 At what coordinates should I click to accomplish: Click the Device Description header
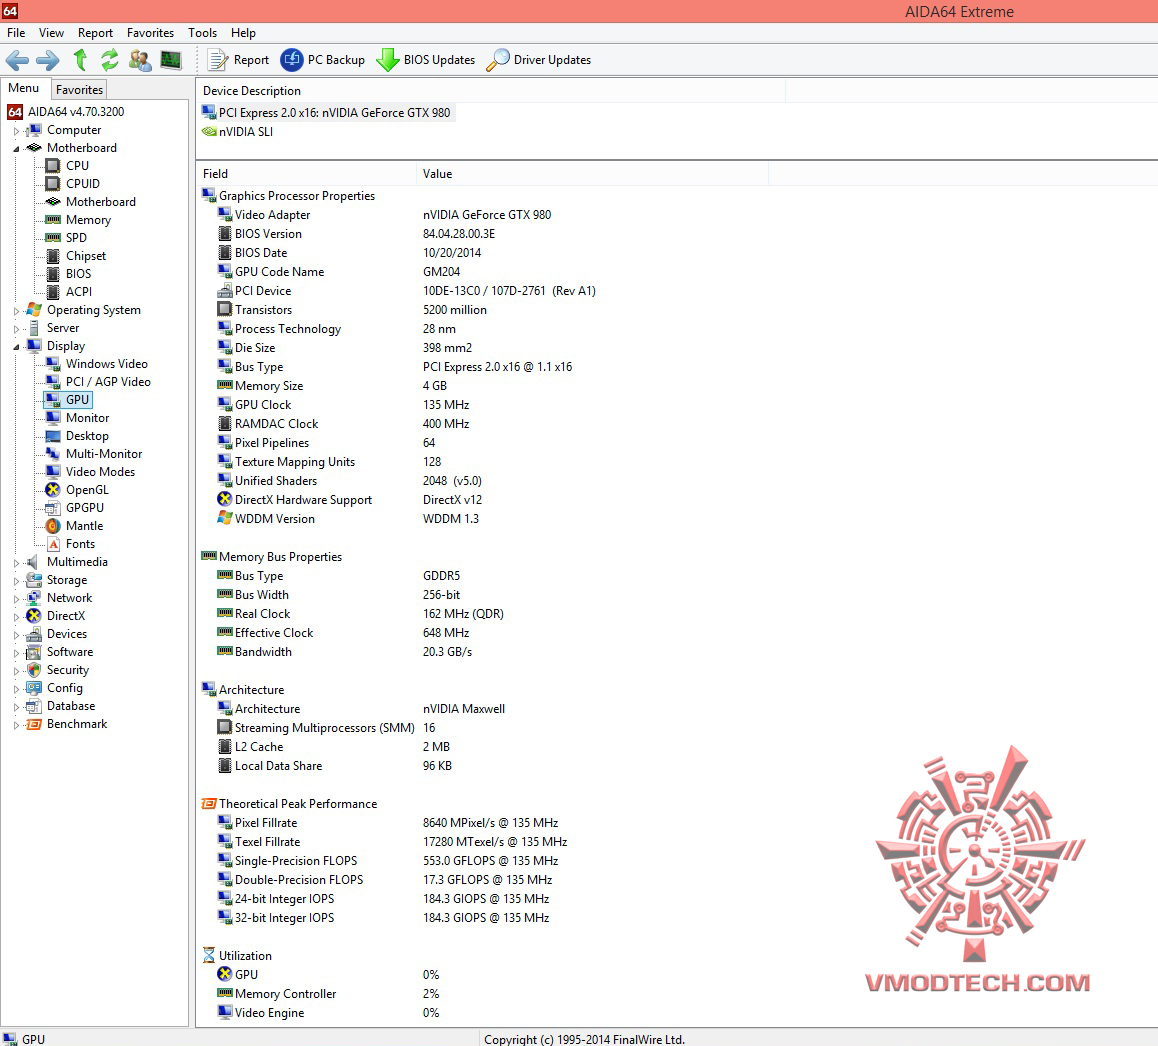point(490,90)
